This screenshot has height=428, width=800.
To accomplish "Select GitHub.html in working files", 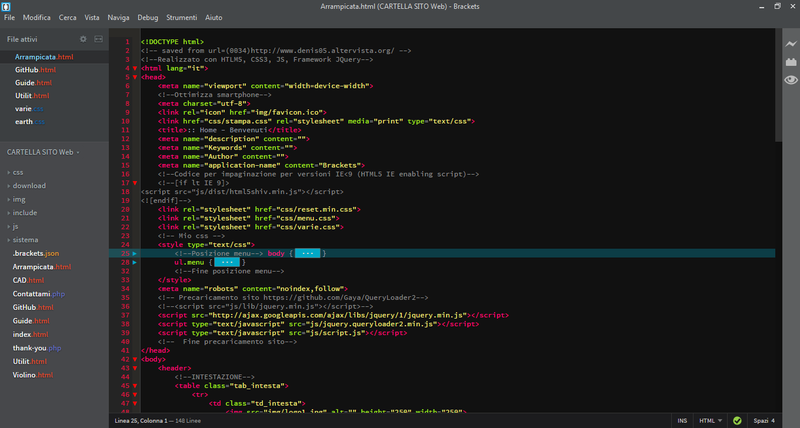I will (34, 70).
